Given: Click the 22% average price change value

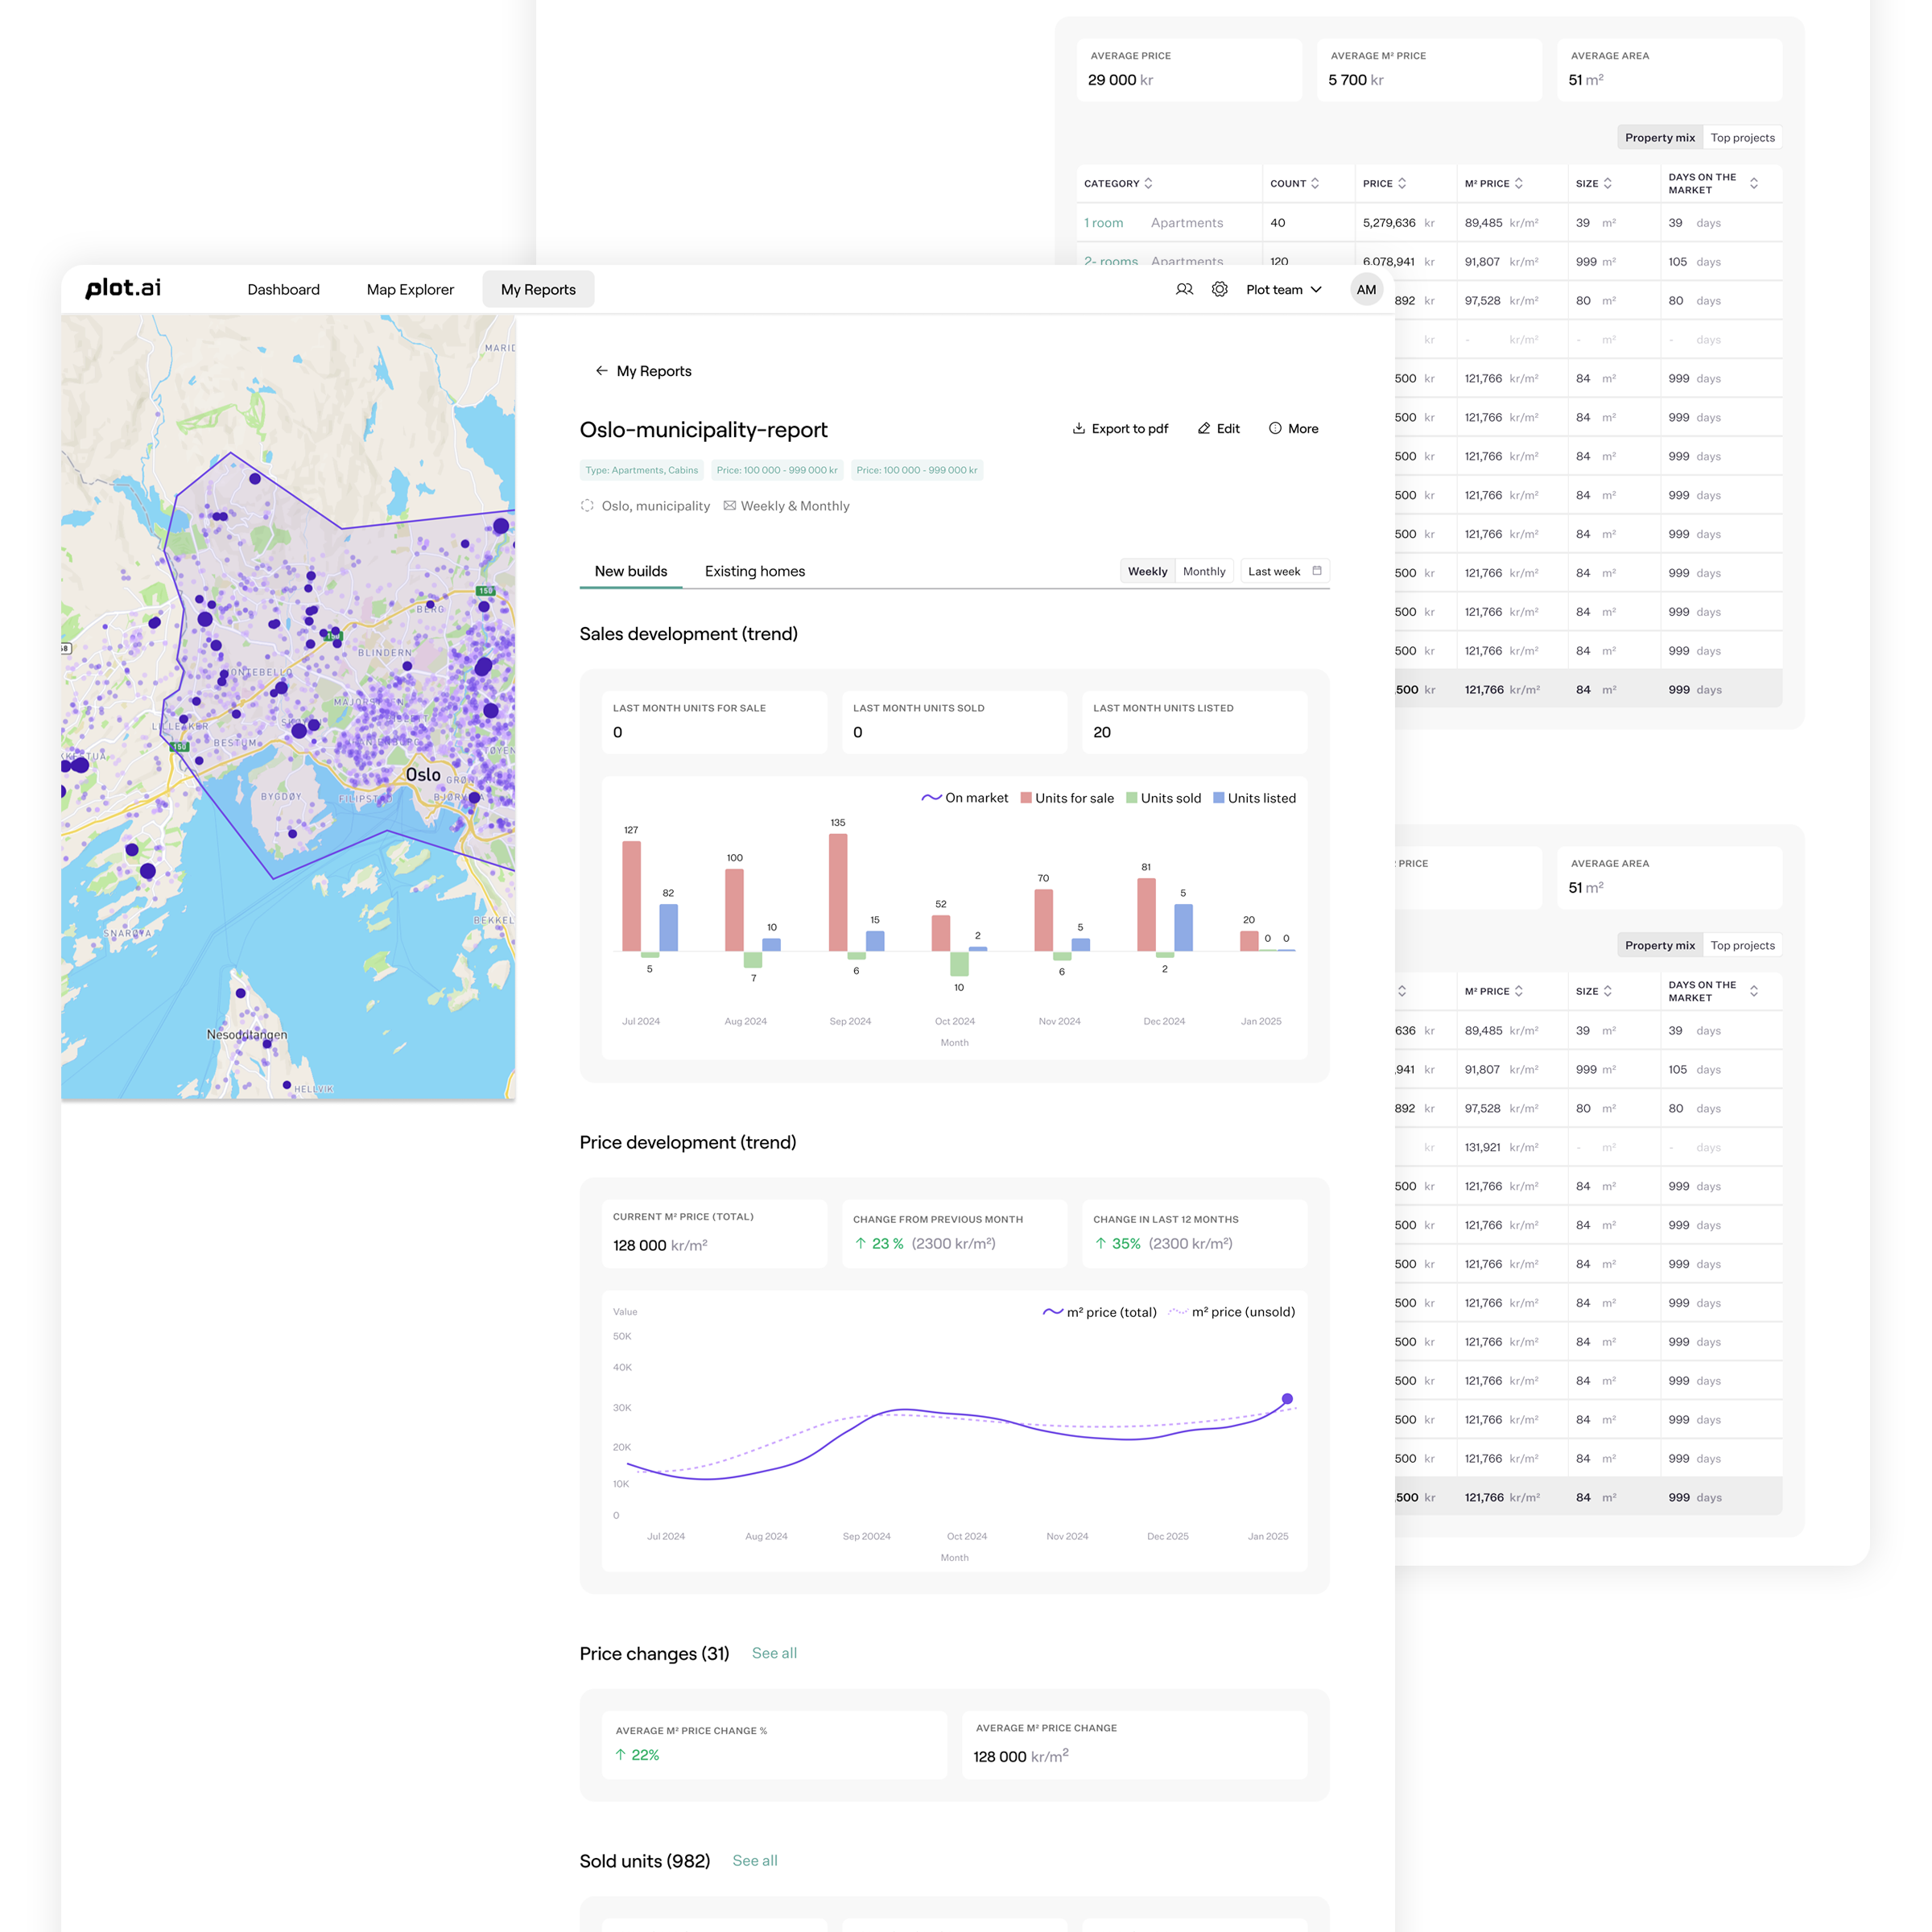Looking at the screenshot, I should tap(637, 1755).
